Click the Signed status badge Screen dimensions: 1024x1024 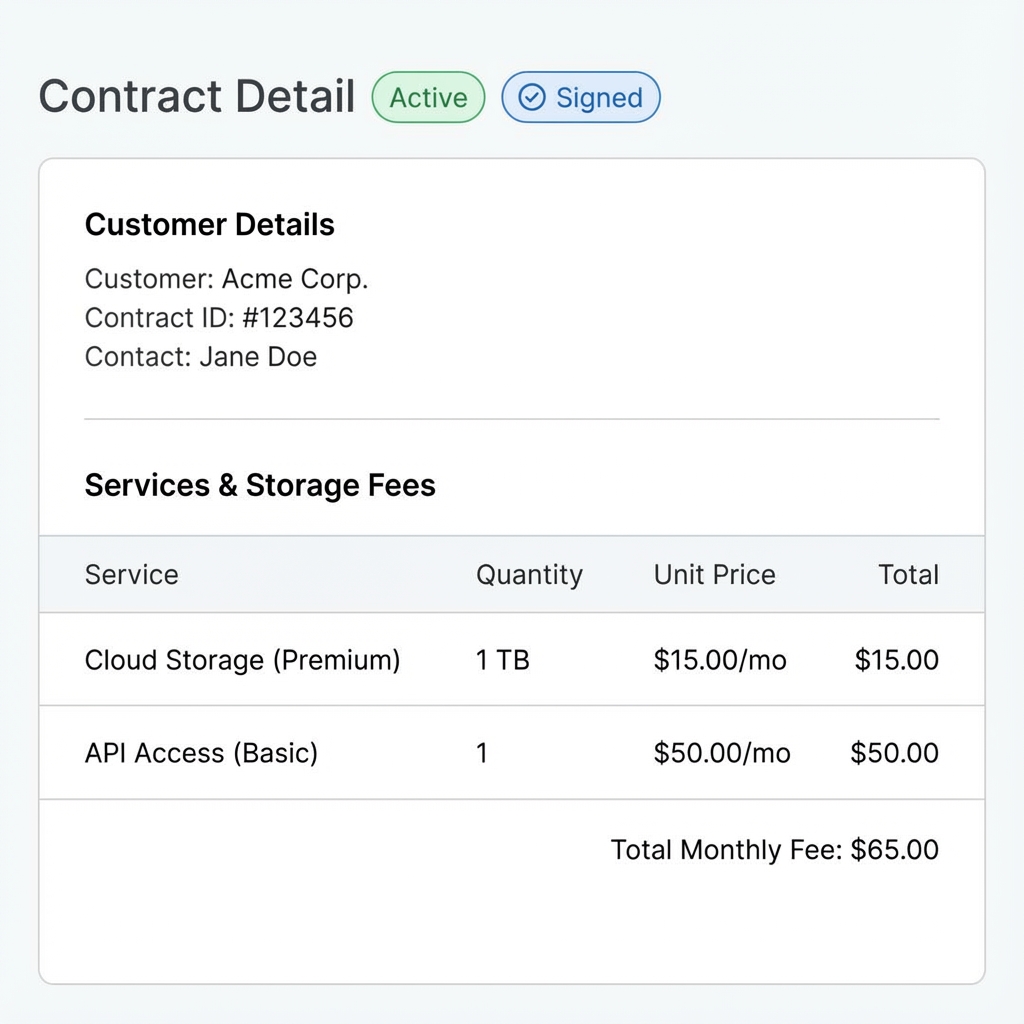(x=580, y=97)
